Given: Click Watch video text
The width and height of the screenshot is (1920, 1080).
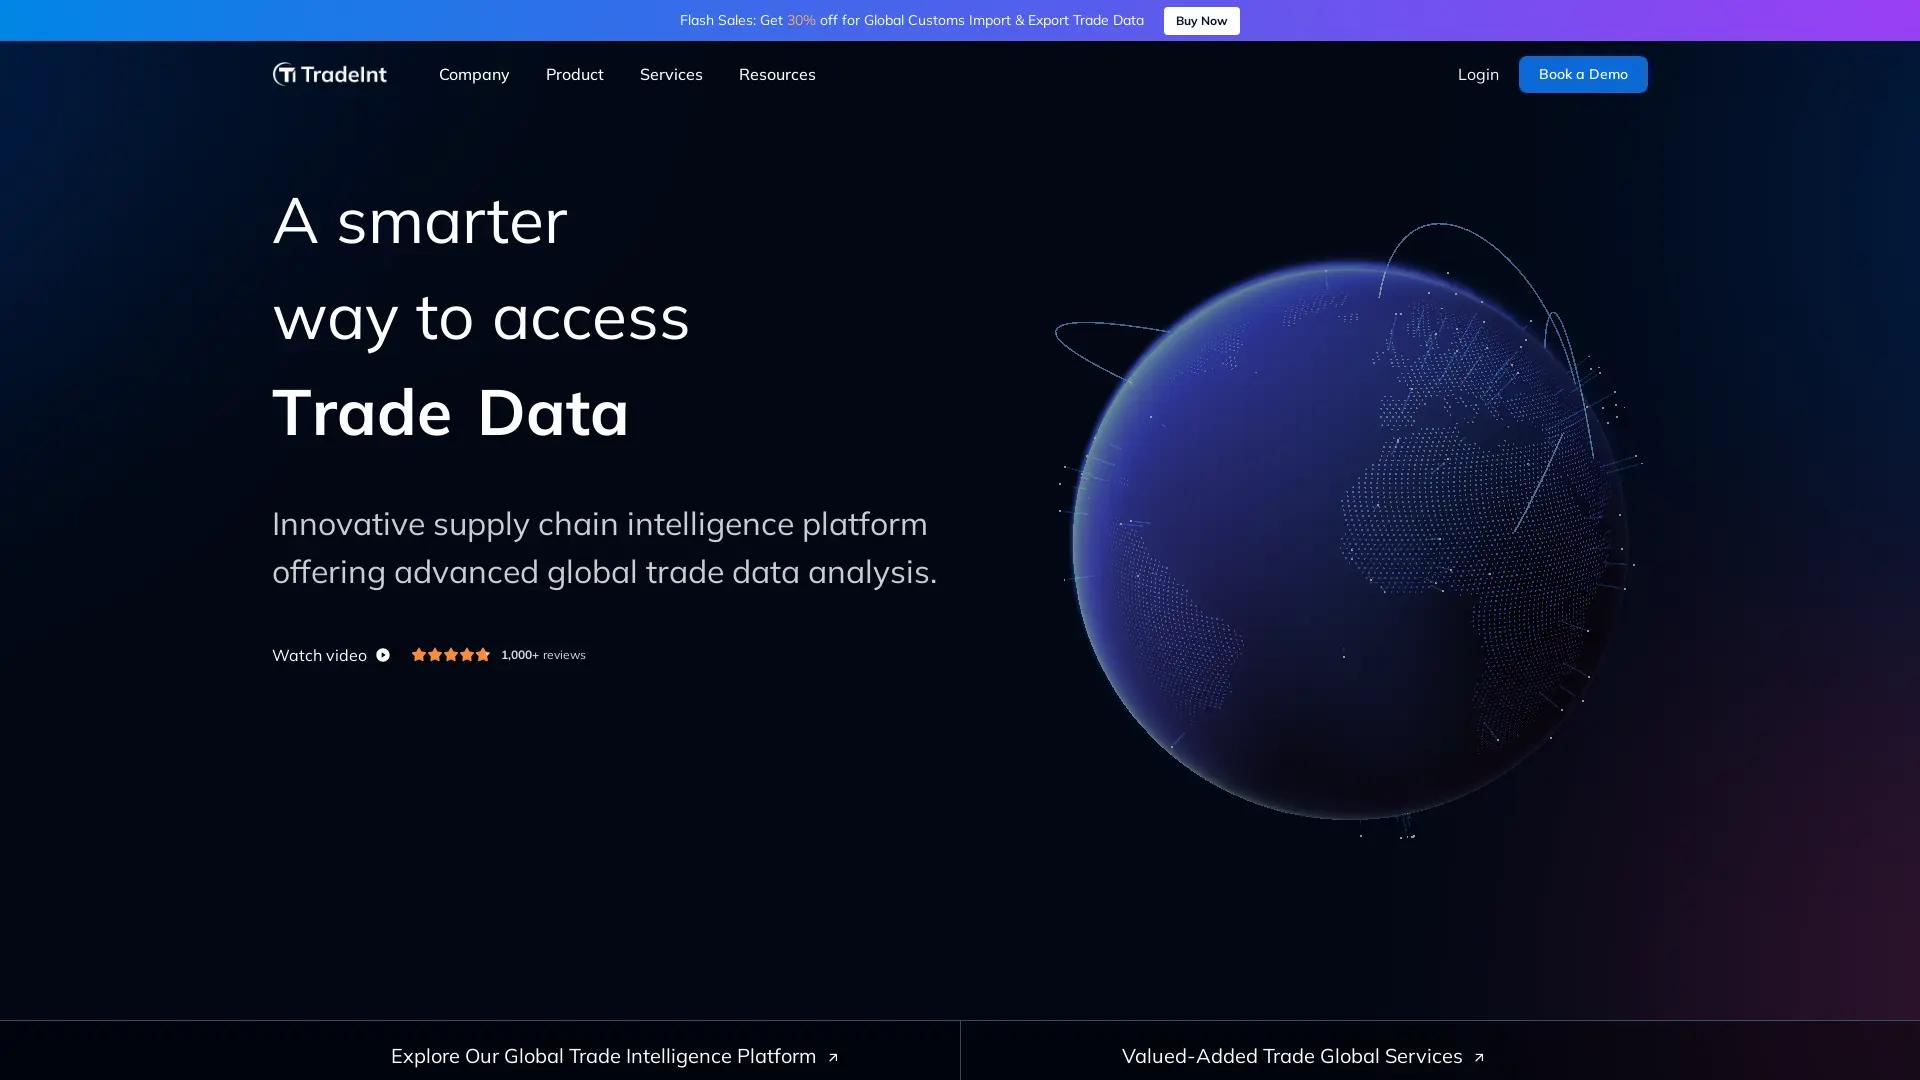Looking at the screenshot, I should 319,655.
